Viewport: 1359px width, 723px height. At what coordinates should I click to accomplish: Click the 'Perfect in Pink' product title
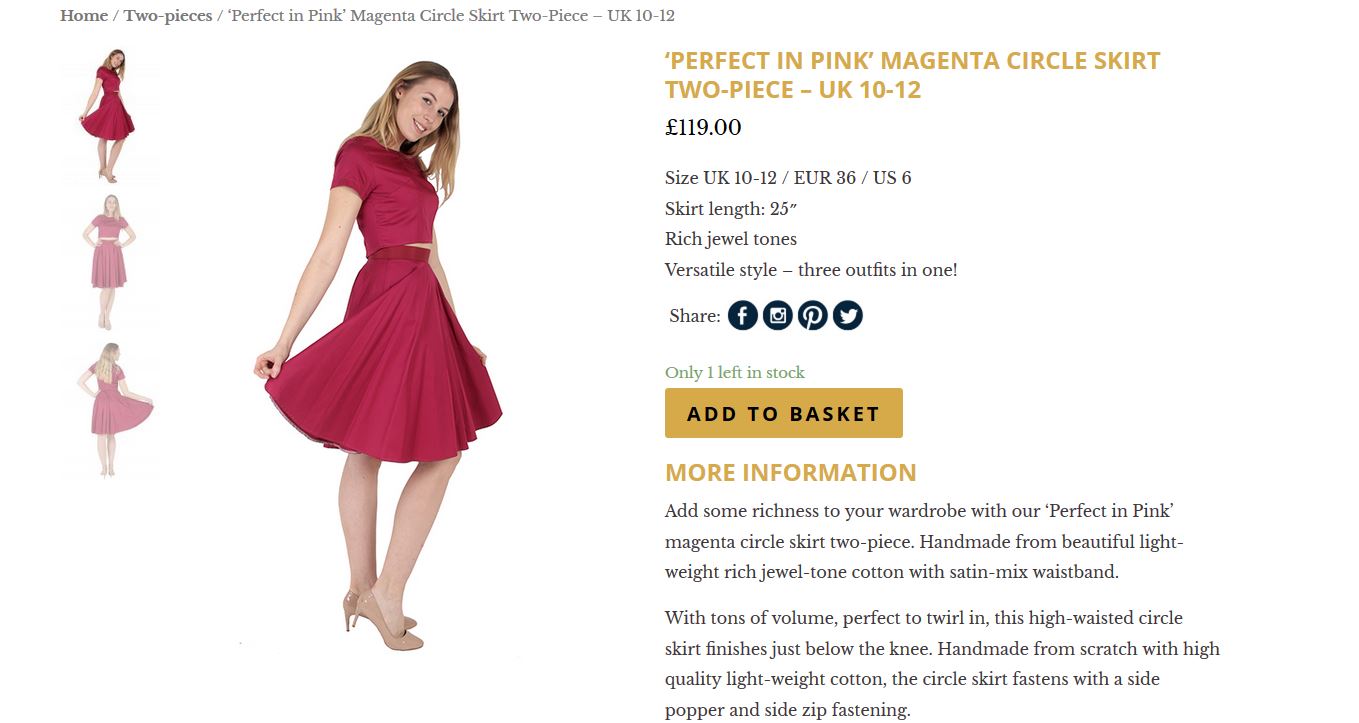[911, 75]
